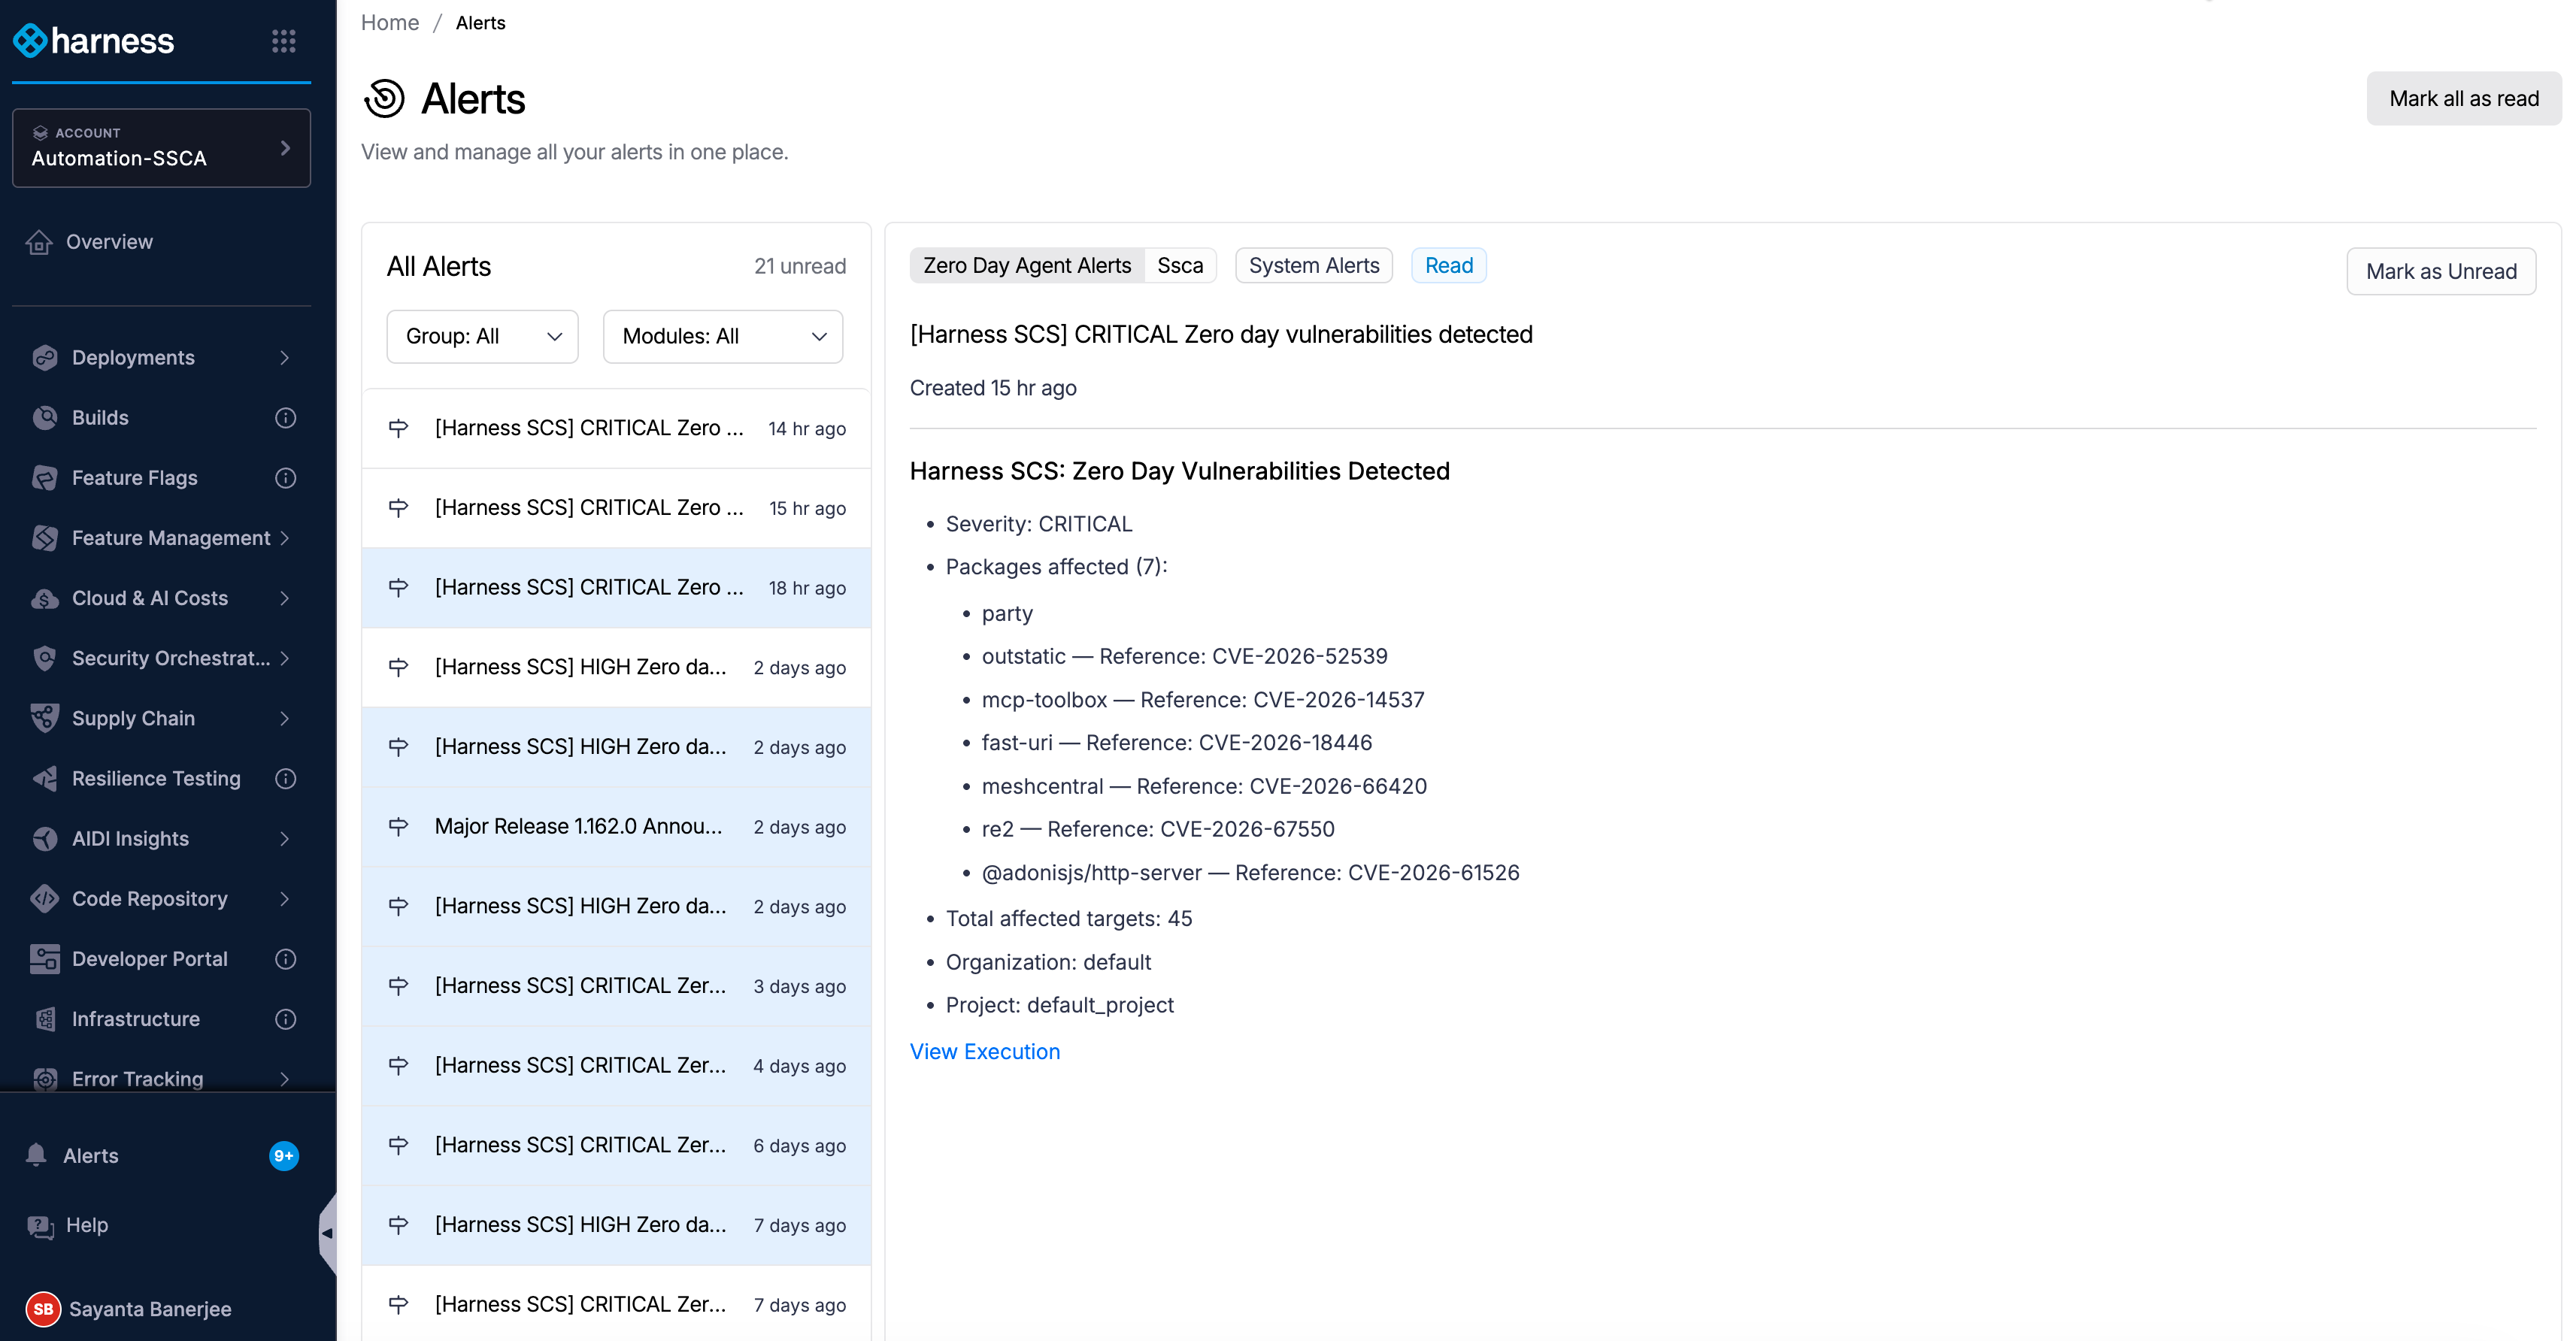Viewport: 2576px width, 1341px height.
Task: Click the Mark all as read button
Action: click(x=2463, y=98)
